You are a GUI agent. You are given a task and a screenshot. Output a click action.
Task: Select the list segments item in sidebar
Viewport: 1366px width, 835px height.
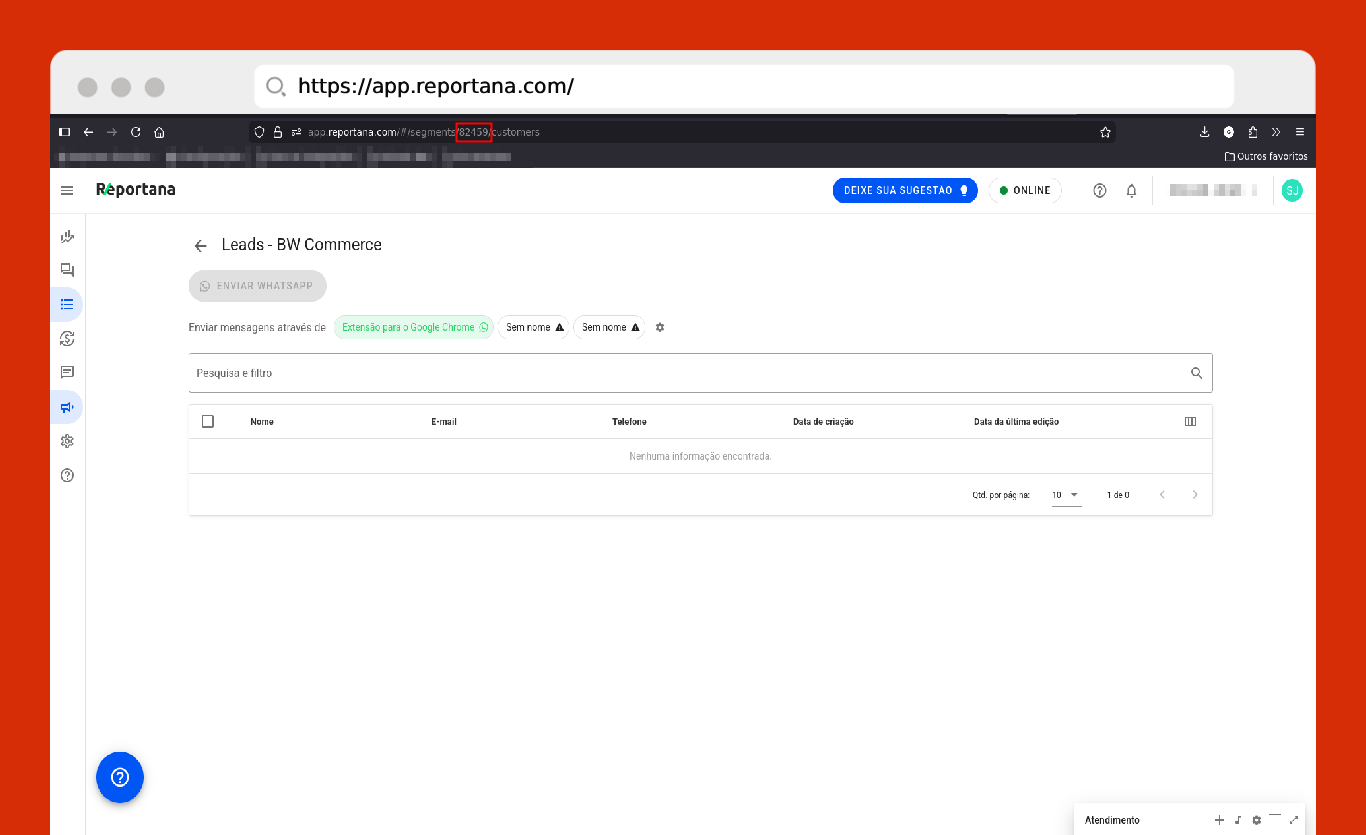pos(67,304)
